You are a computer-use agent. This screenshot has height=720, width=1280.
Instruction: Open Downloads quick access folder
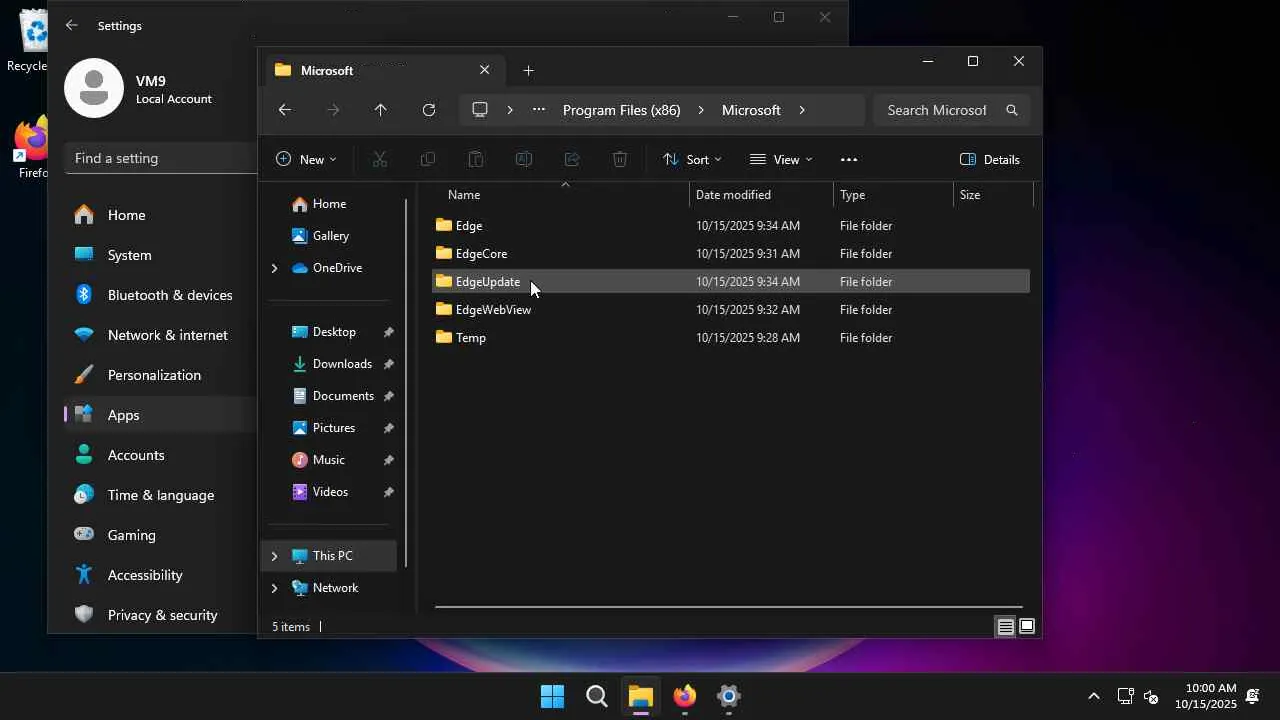pyautogui.click(x=342, y=364)
